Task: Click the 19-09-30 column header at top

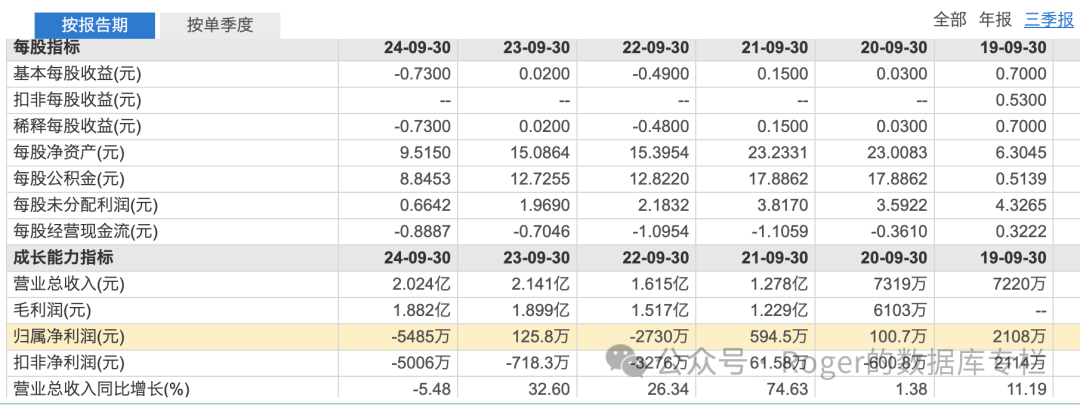Action: [x=1013, y=47]
